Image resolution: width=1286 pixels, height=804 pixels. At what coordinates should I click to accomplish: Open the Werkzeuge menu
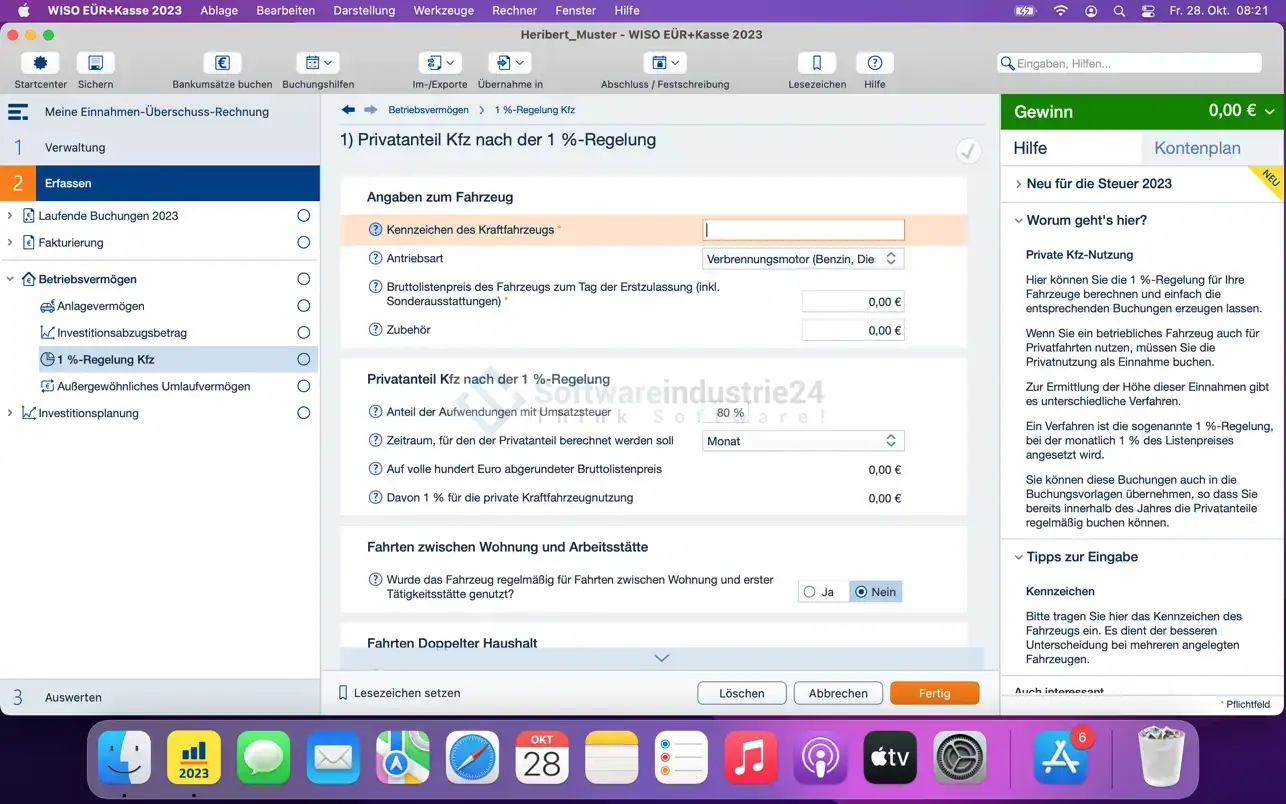[445, 11]
